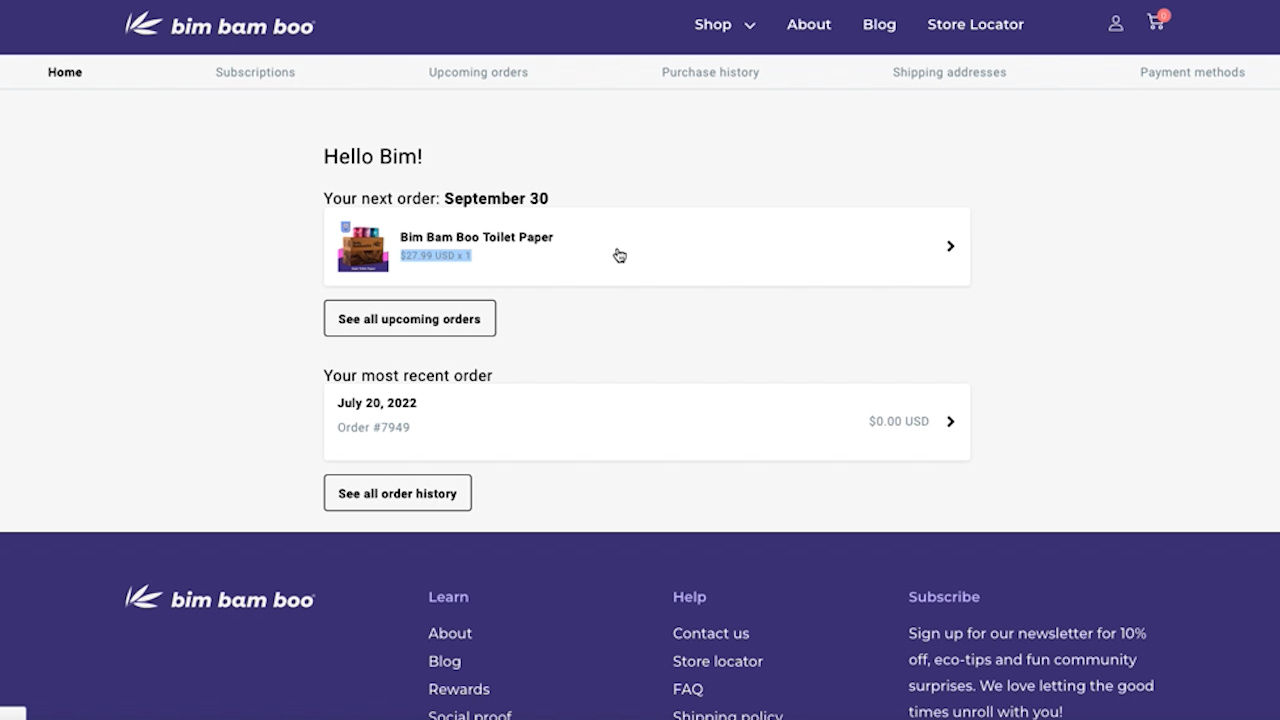Open the shopping cart icon

tap(1158, 22)
